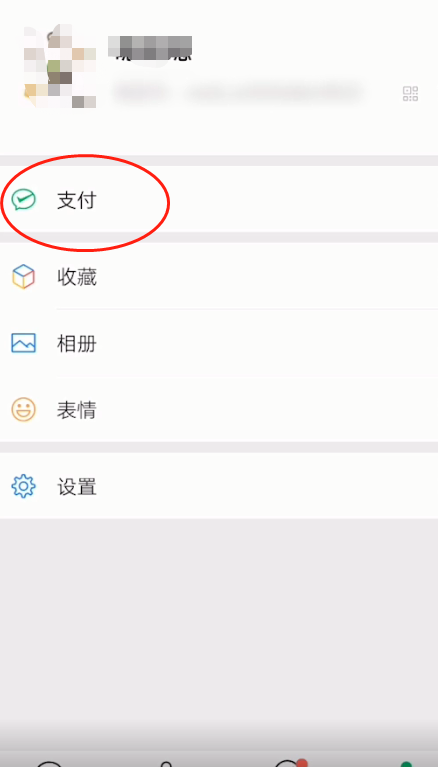Open the 设置 entry
This screenshot has height=767, width=438.
coord(77,487)
